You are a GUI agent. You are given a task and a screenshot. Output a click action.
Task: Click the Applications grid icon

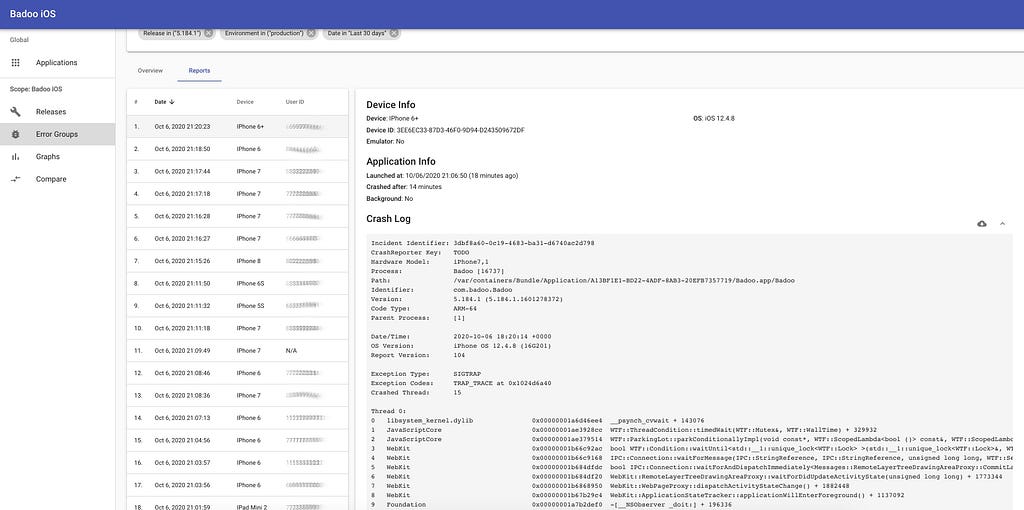[16, 63]
